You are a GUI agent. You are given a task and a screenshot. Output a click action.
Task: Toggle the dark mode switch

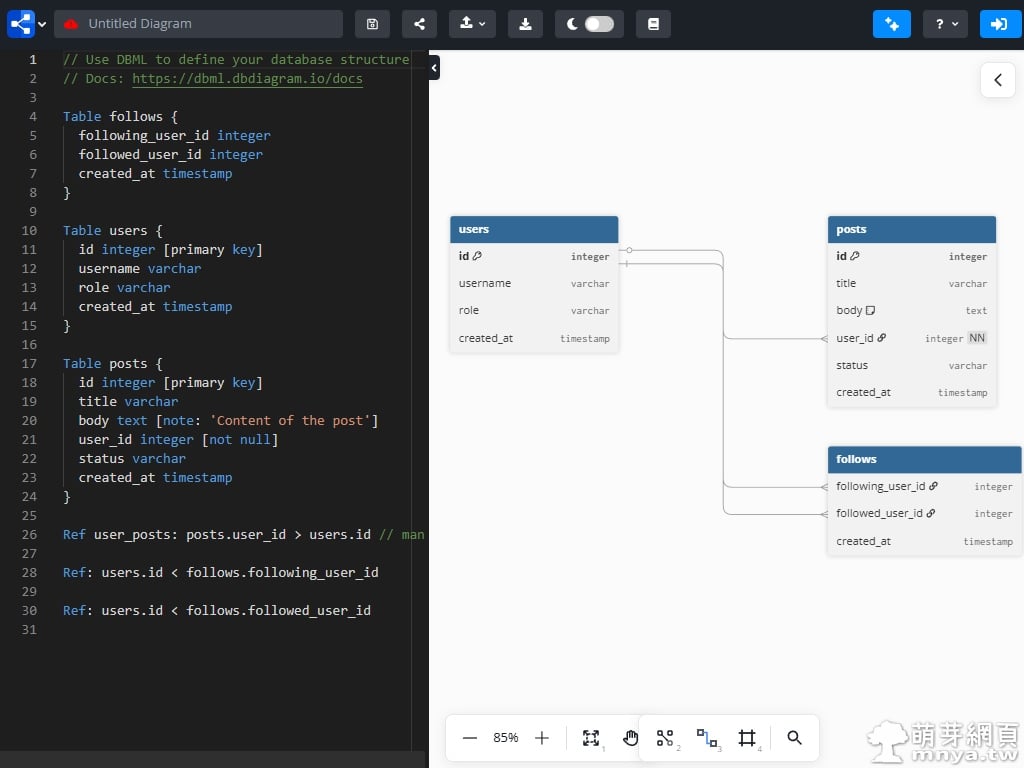598,24
